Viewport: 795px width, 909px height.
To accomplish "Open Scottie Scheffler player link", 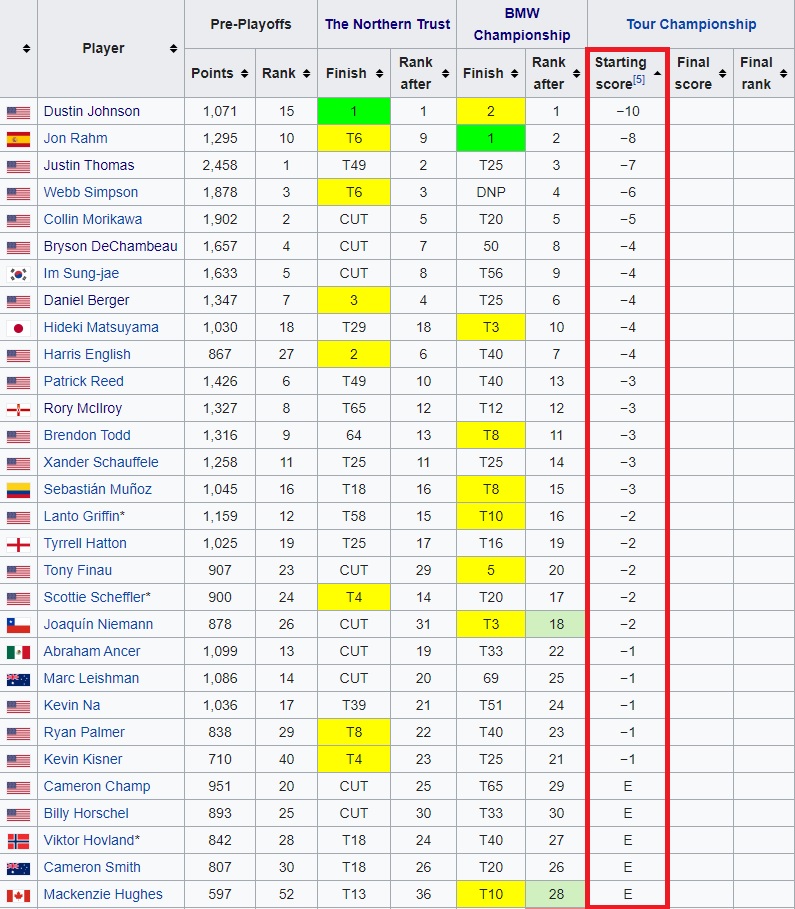I will (94, 597).
